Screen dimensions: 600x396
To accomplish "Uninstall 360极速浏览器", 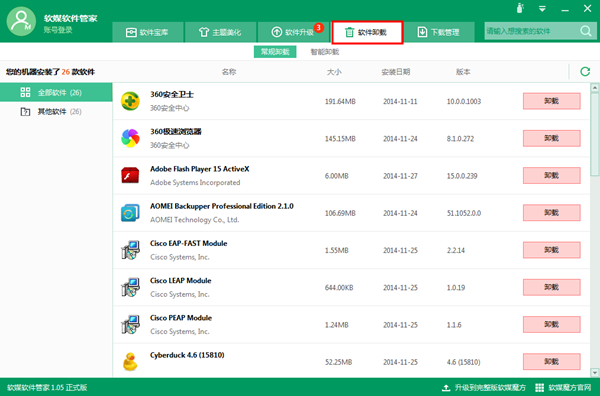I will click(551, 138).
